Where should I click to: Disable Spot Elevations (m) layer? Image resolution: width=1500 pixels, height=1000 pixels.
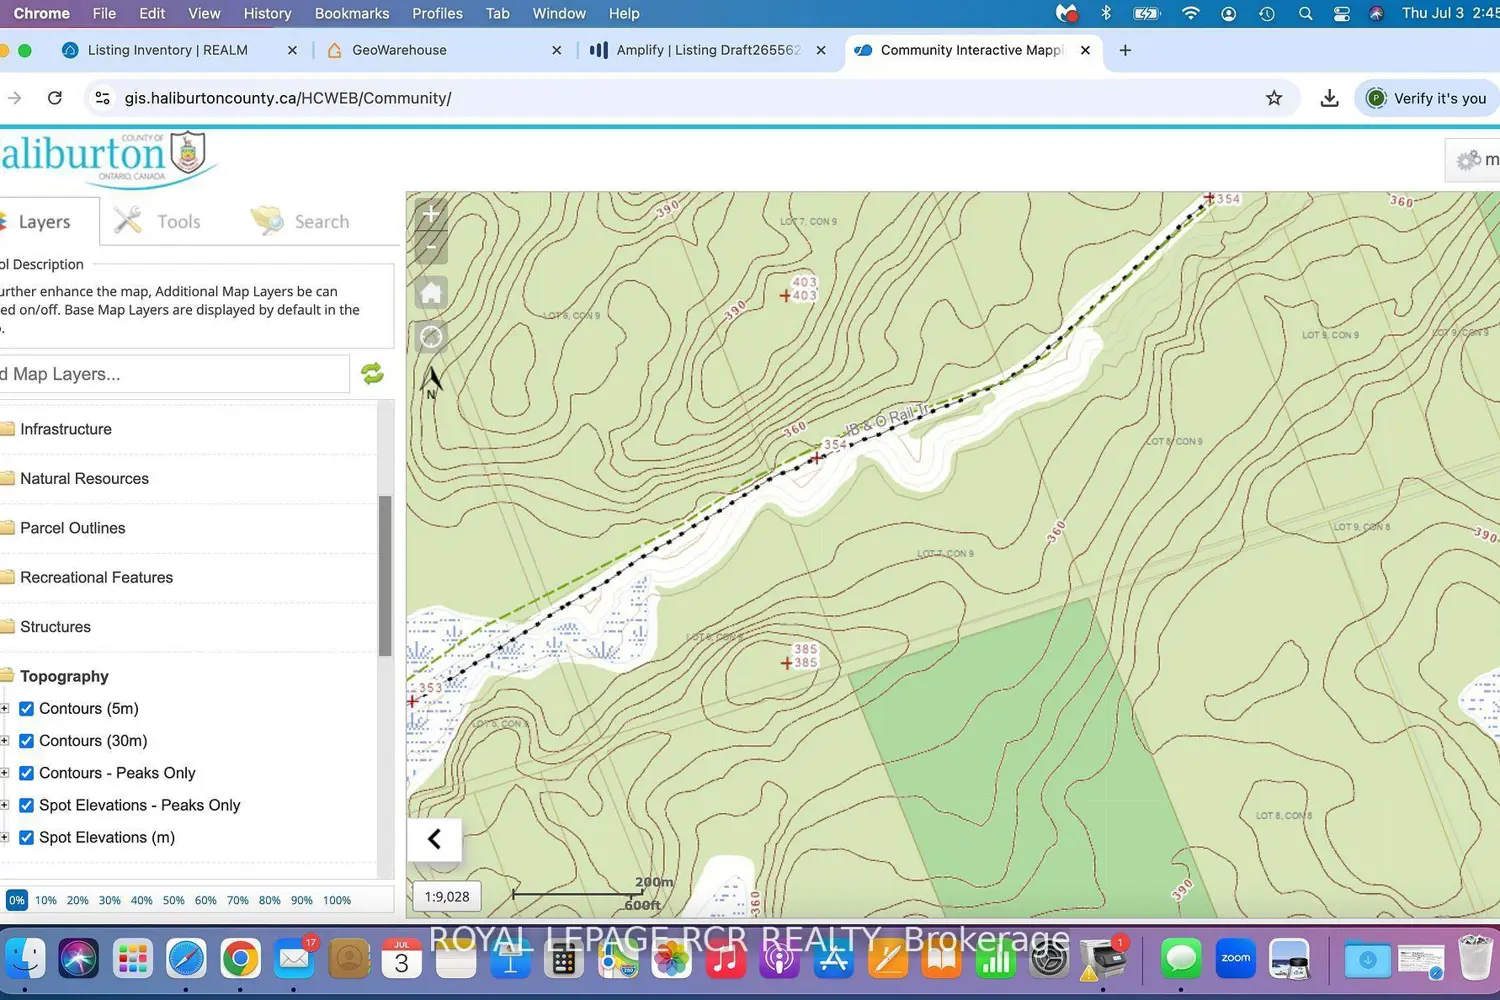pyautogui.click(x=27, y=837)
